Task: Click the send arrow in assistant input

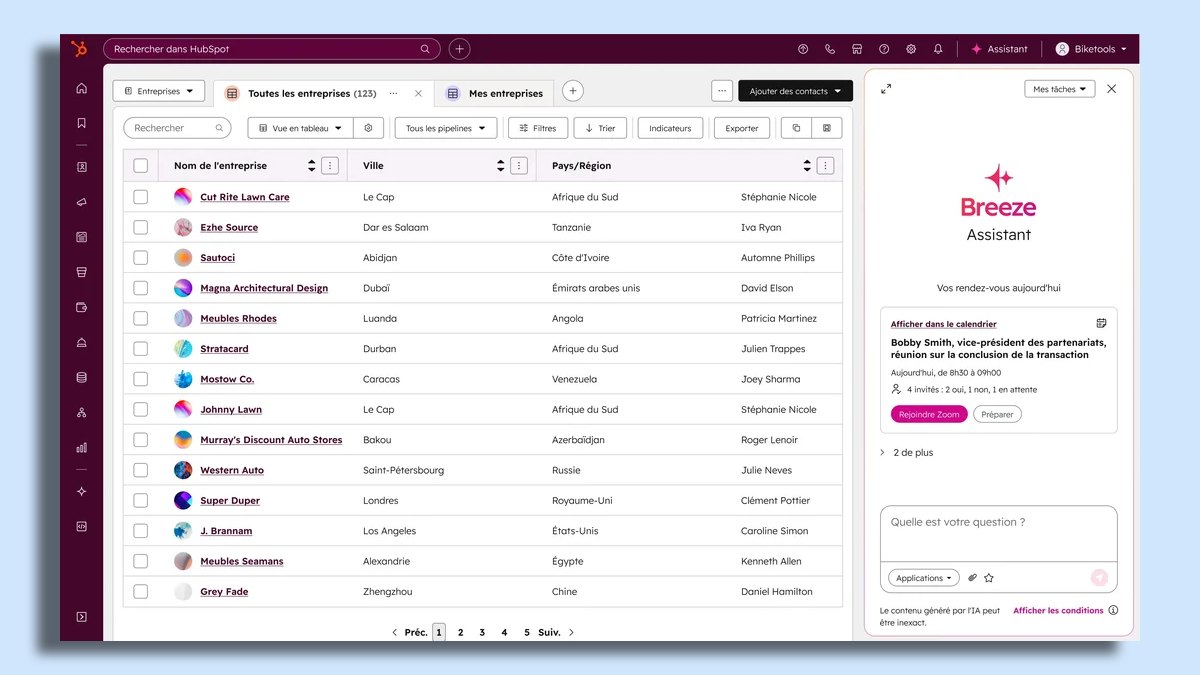Action: 1099,577
